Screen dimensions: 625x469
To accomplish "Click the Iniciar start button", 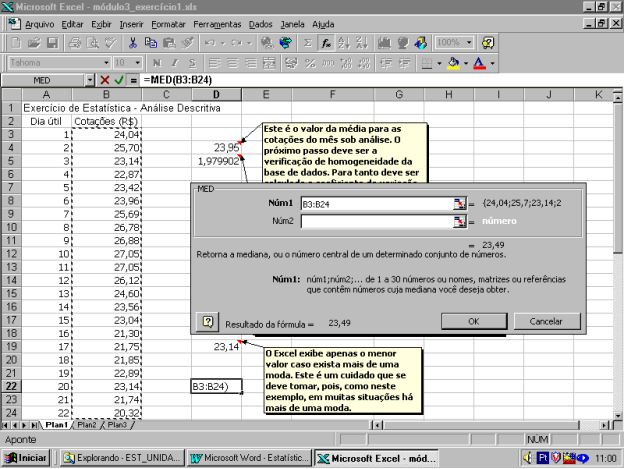I will click(27, 458).
